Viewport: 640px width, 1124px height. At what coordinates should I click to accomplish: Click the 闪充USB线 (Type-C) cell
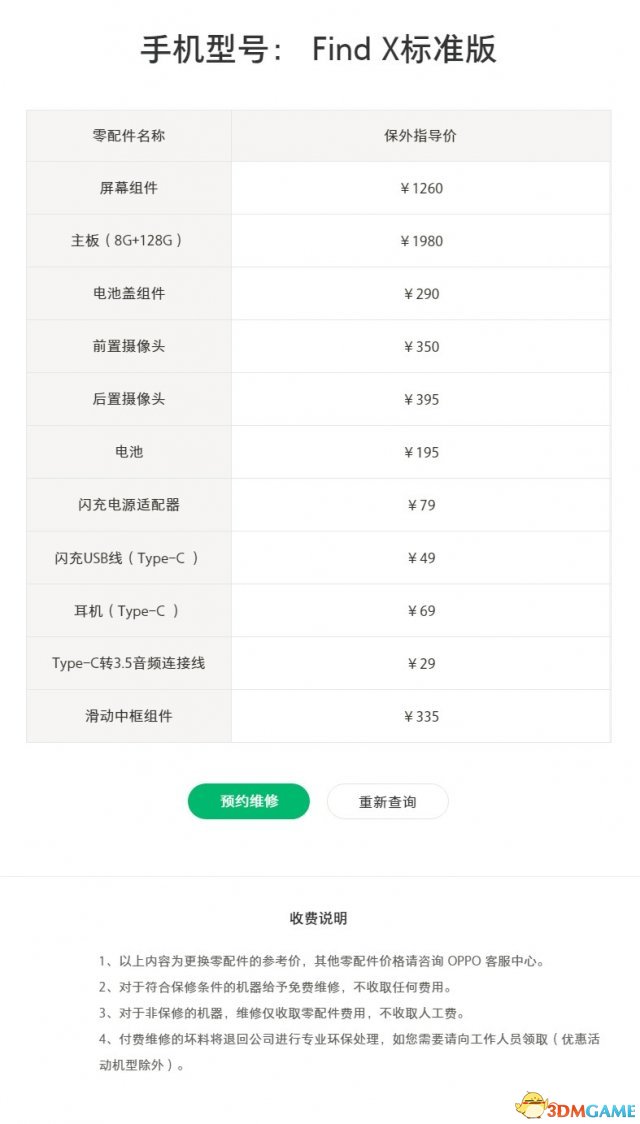pyautogui.click(x=129, y=558)
